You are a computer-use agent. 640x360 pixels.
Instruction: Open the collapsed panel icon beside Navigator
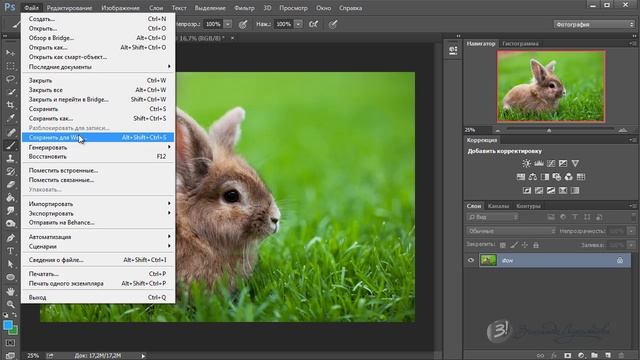pos(453,50)
